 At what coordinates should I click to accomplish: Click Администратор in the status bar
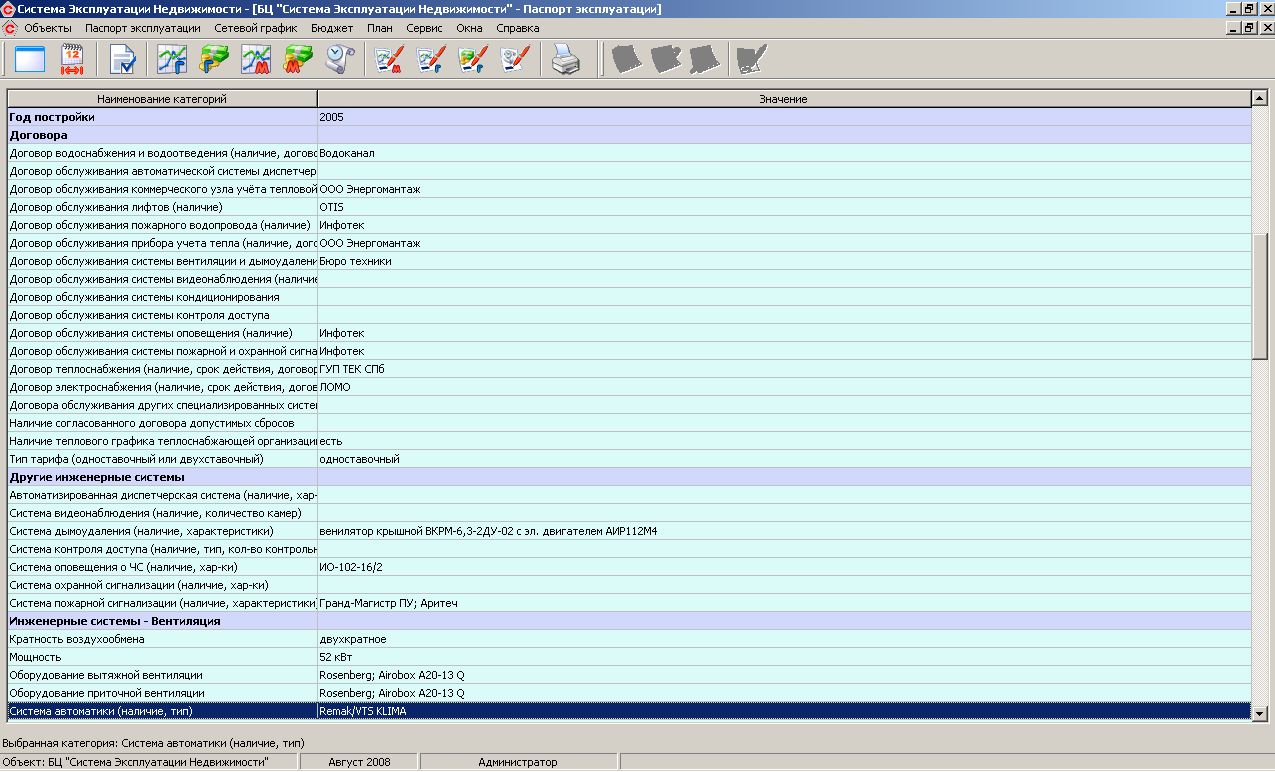(518, 762)
